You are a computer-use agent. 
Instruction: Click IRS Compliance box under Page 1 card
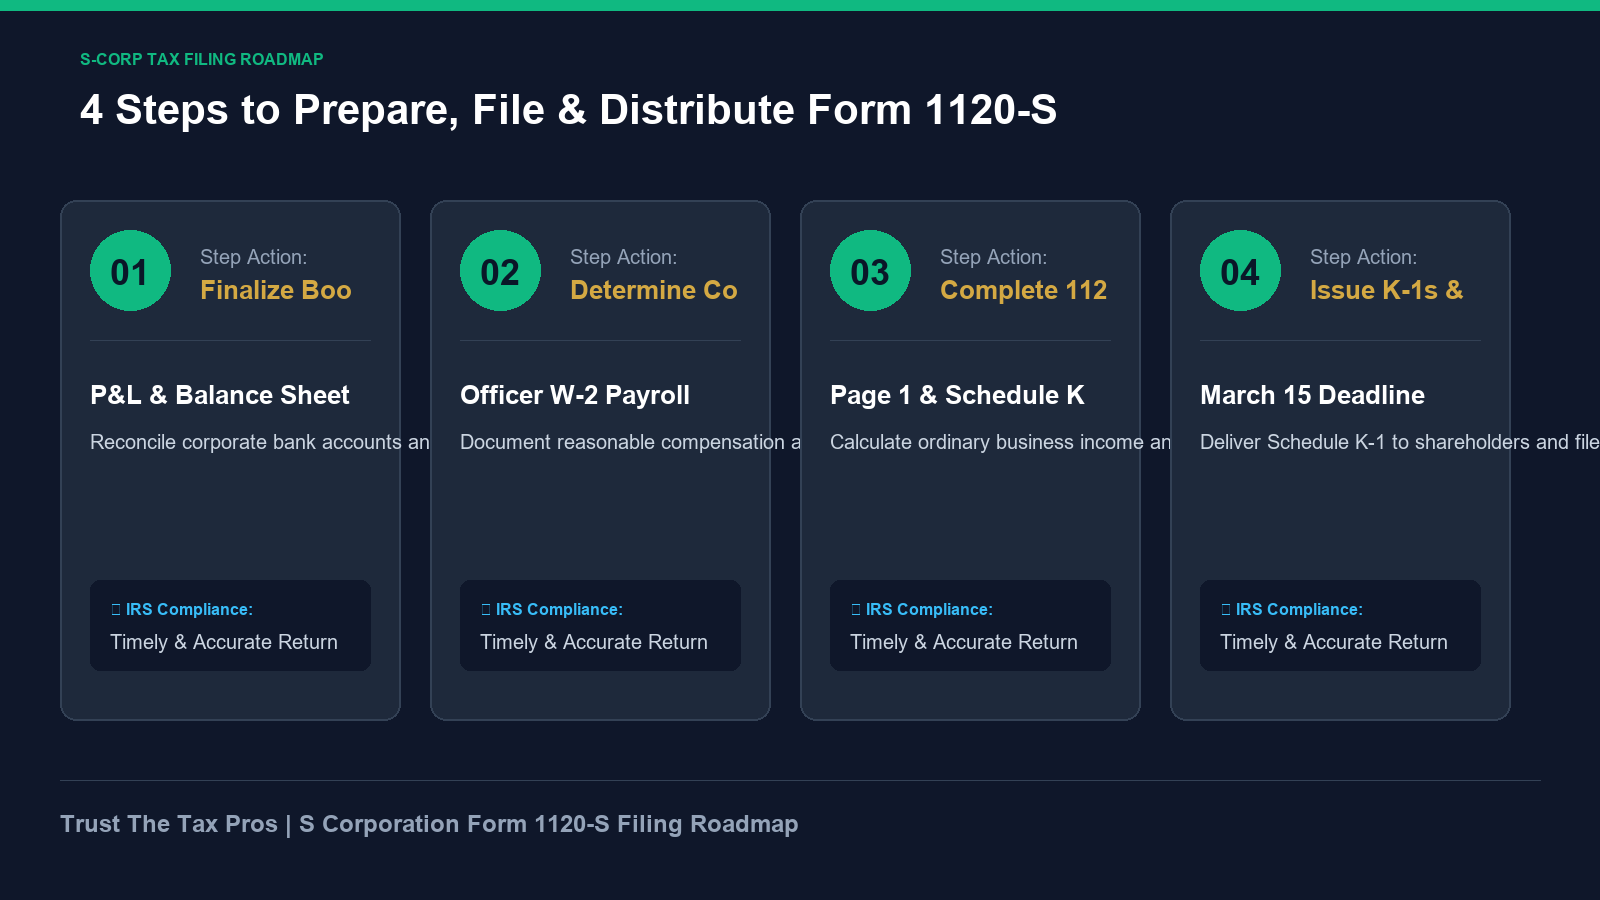tap(970, 625)
